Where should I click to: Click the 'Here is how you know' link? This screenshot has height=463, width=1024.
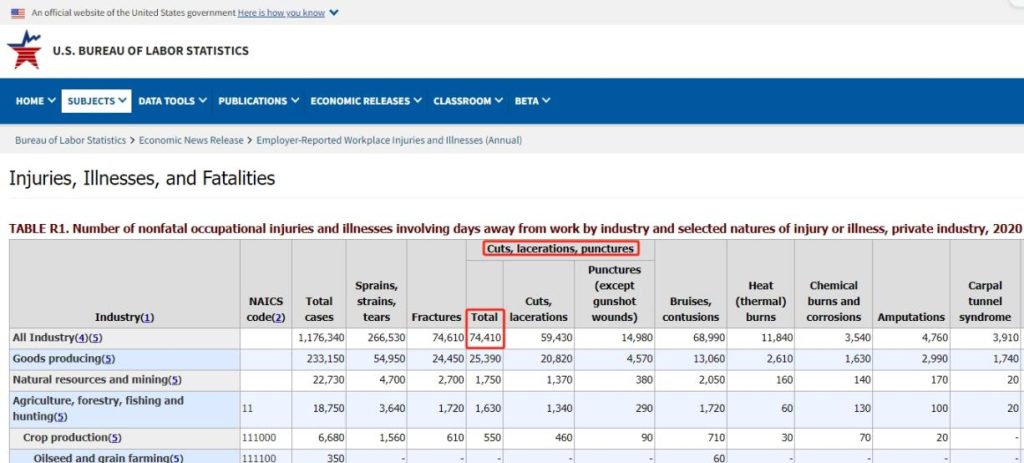(x=281, y=13)
